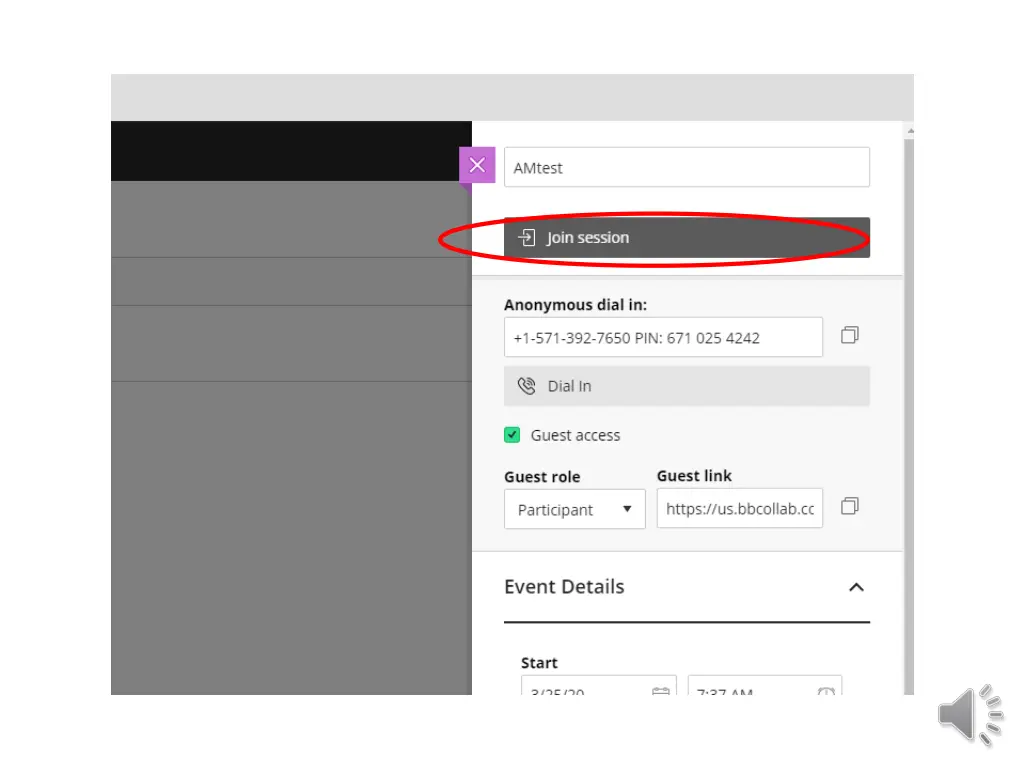The width and height of the screenshot is (1024, 768).
Task: Click the panel vertical scrollbar
Action: click(x=908, y=416)
